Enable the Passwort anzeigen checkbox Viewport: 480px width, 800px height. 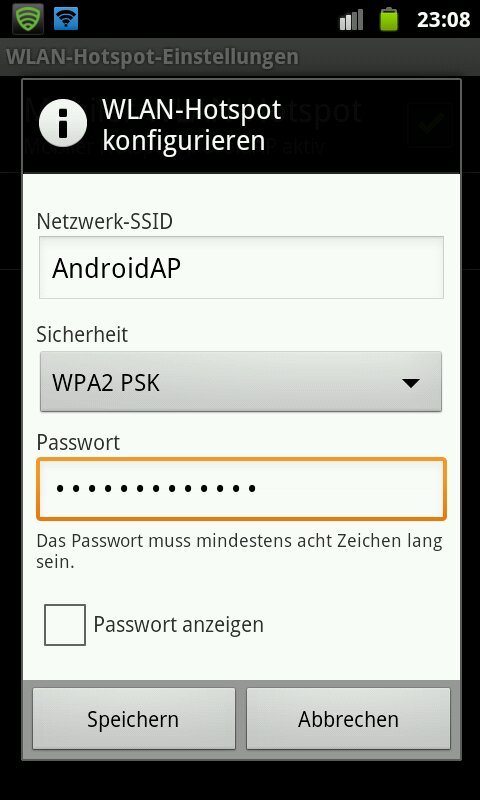(65, 624)
